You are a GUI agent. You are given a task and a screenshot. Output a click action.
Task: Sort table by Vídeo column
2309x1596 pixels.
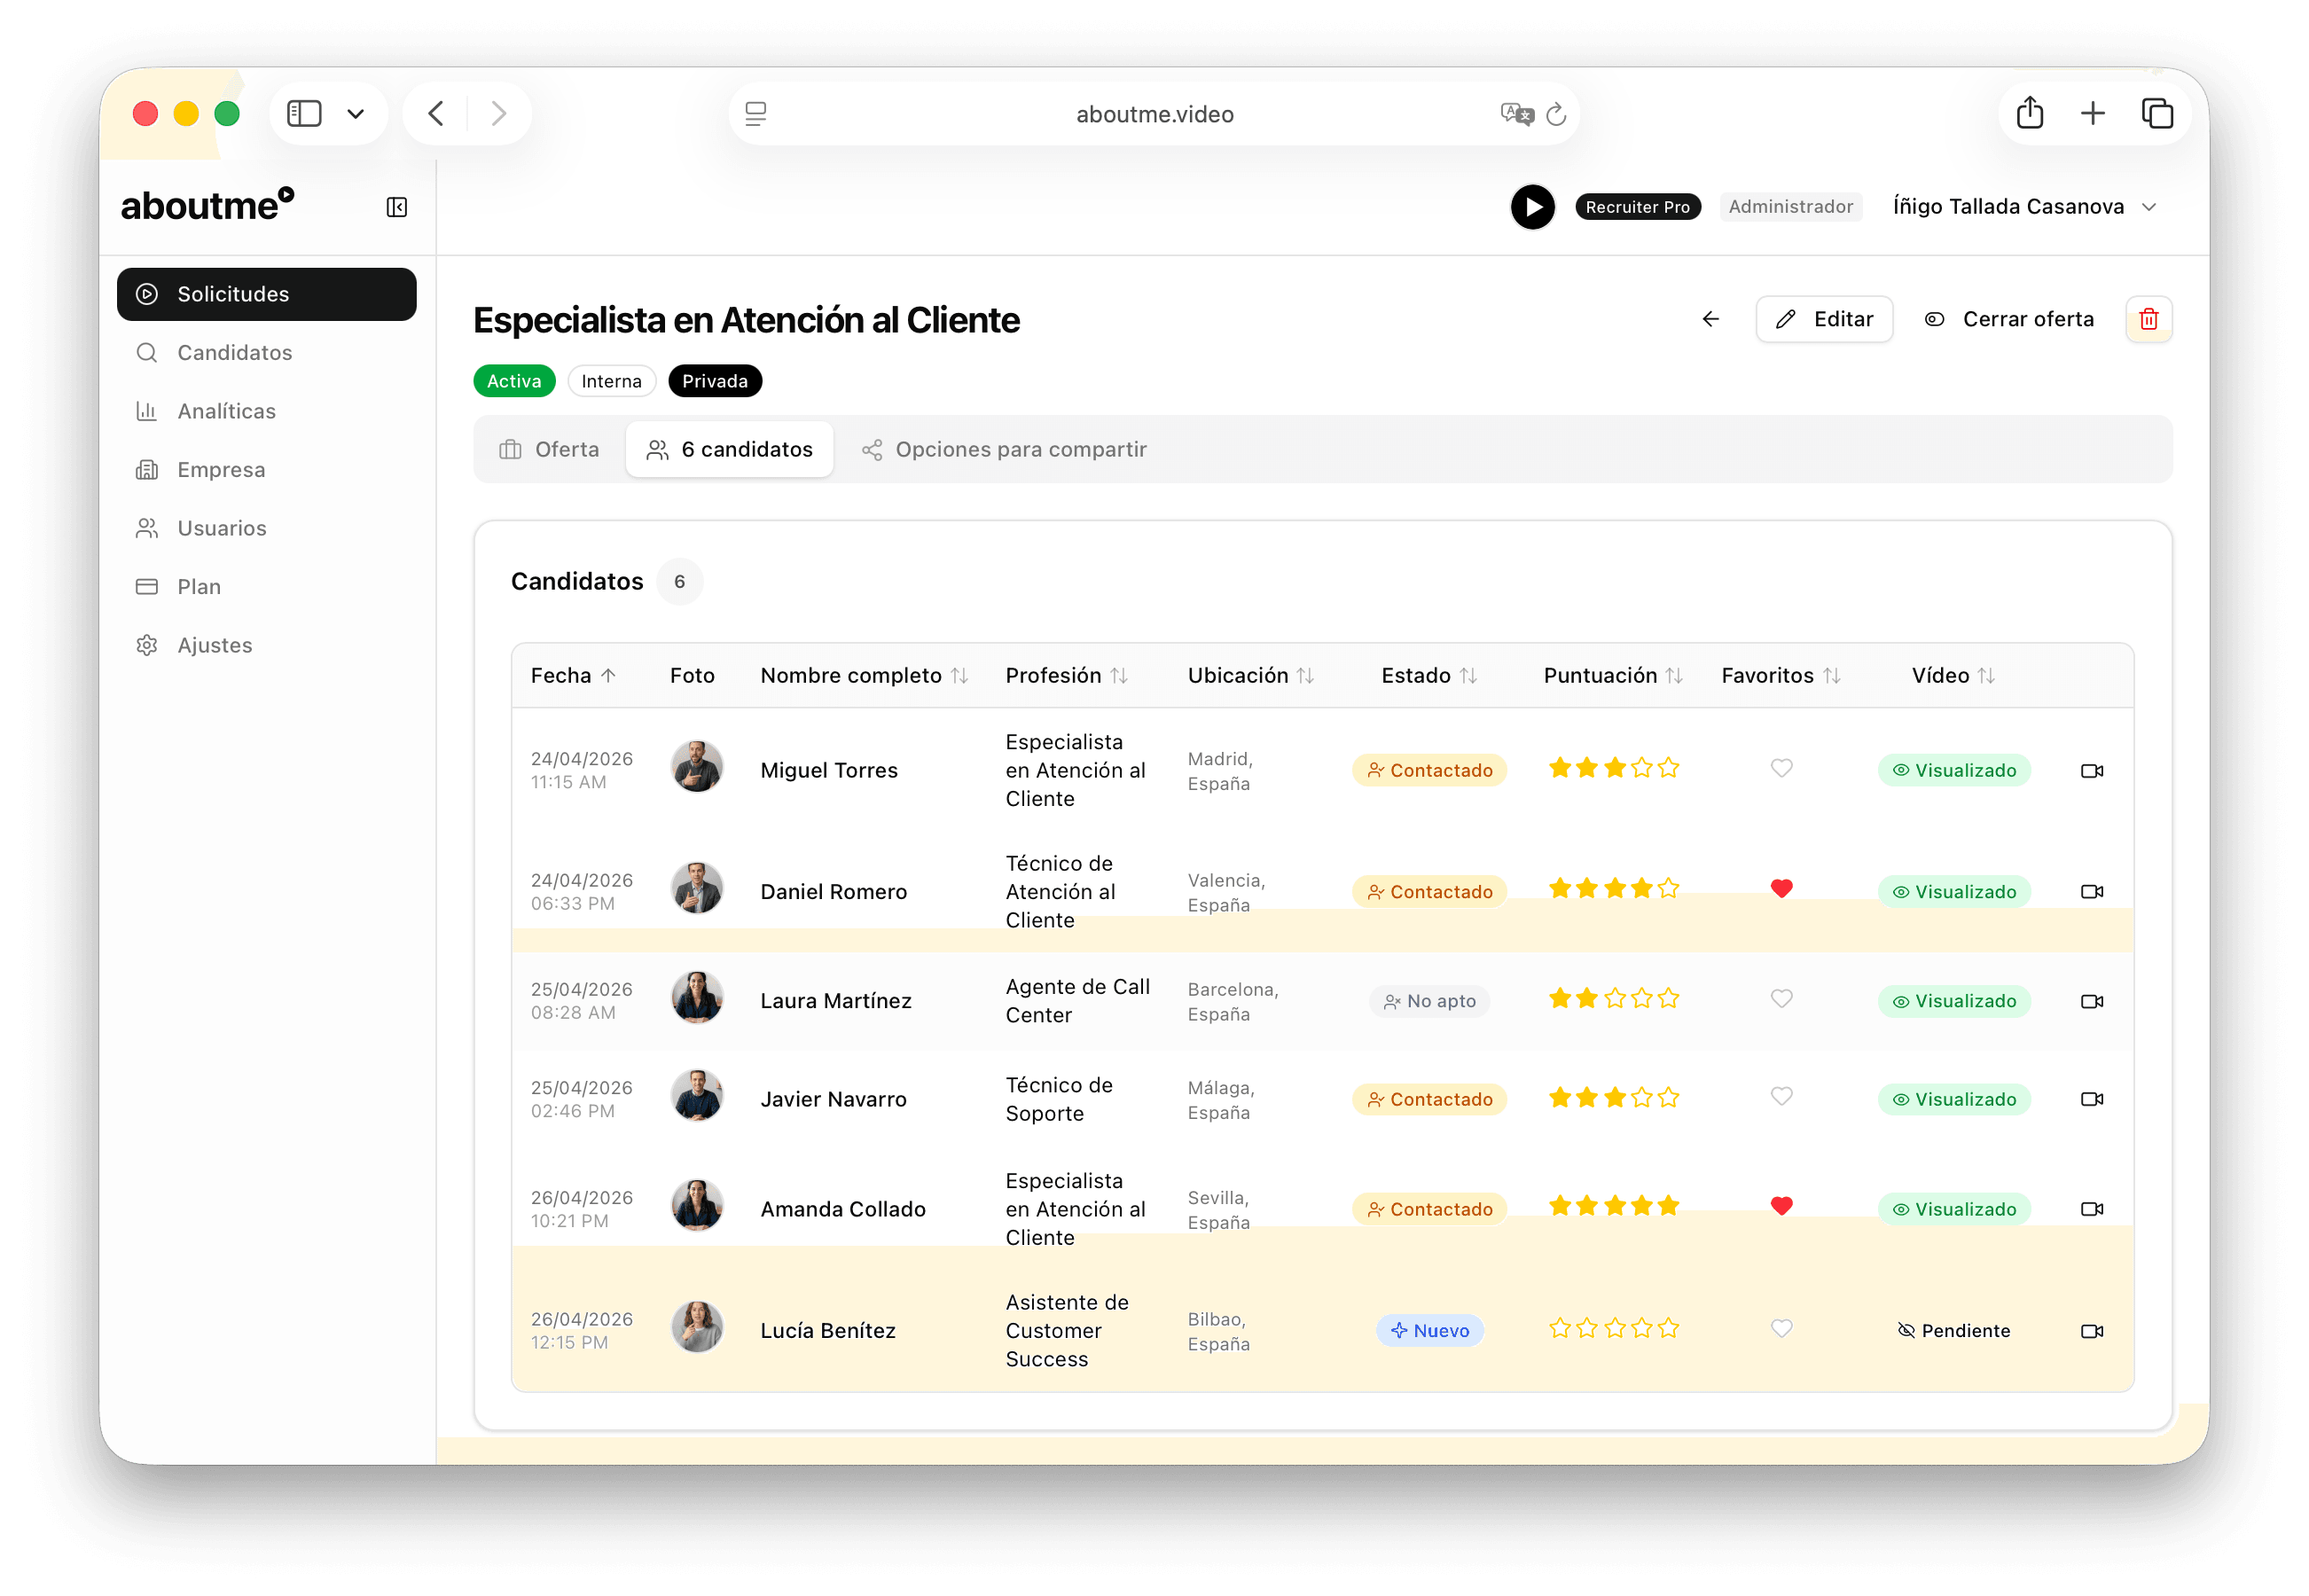pos(1954,675)
